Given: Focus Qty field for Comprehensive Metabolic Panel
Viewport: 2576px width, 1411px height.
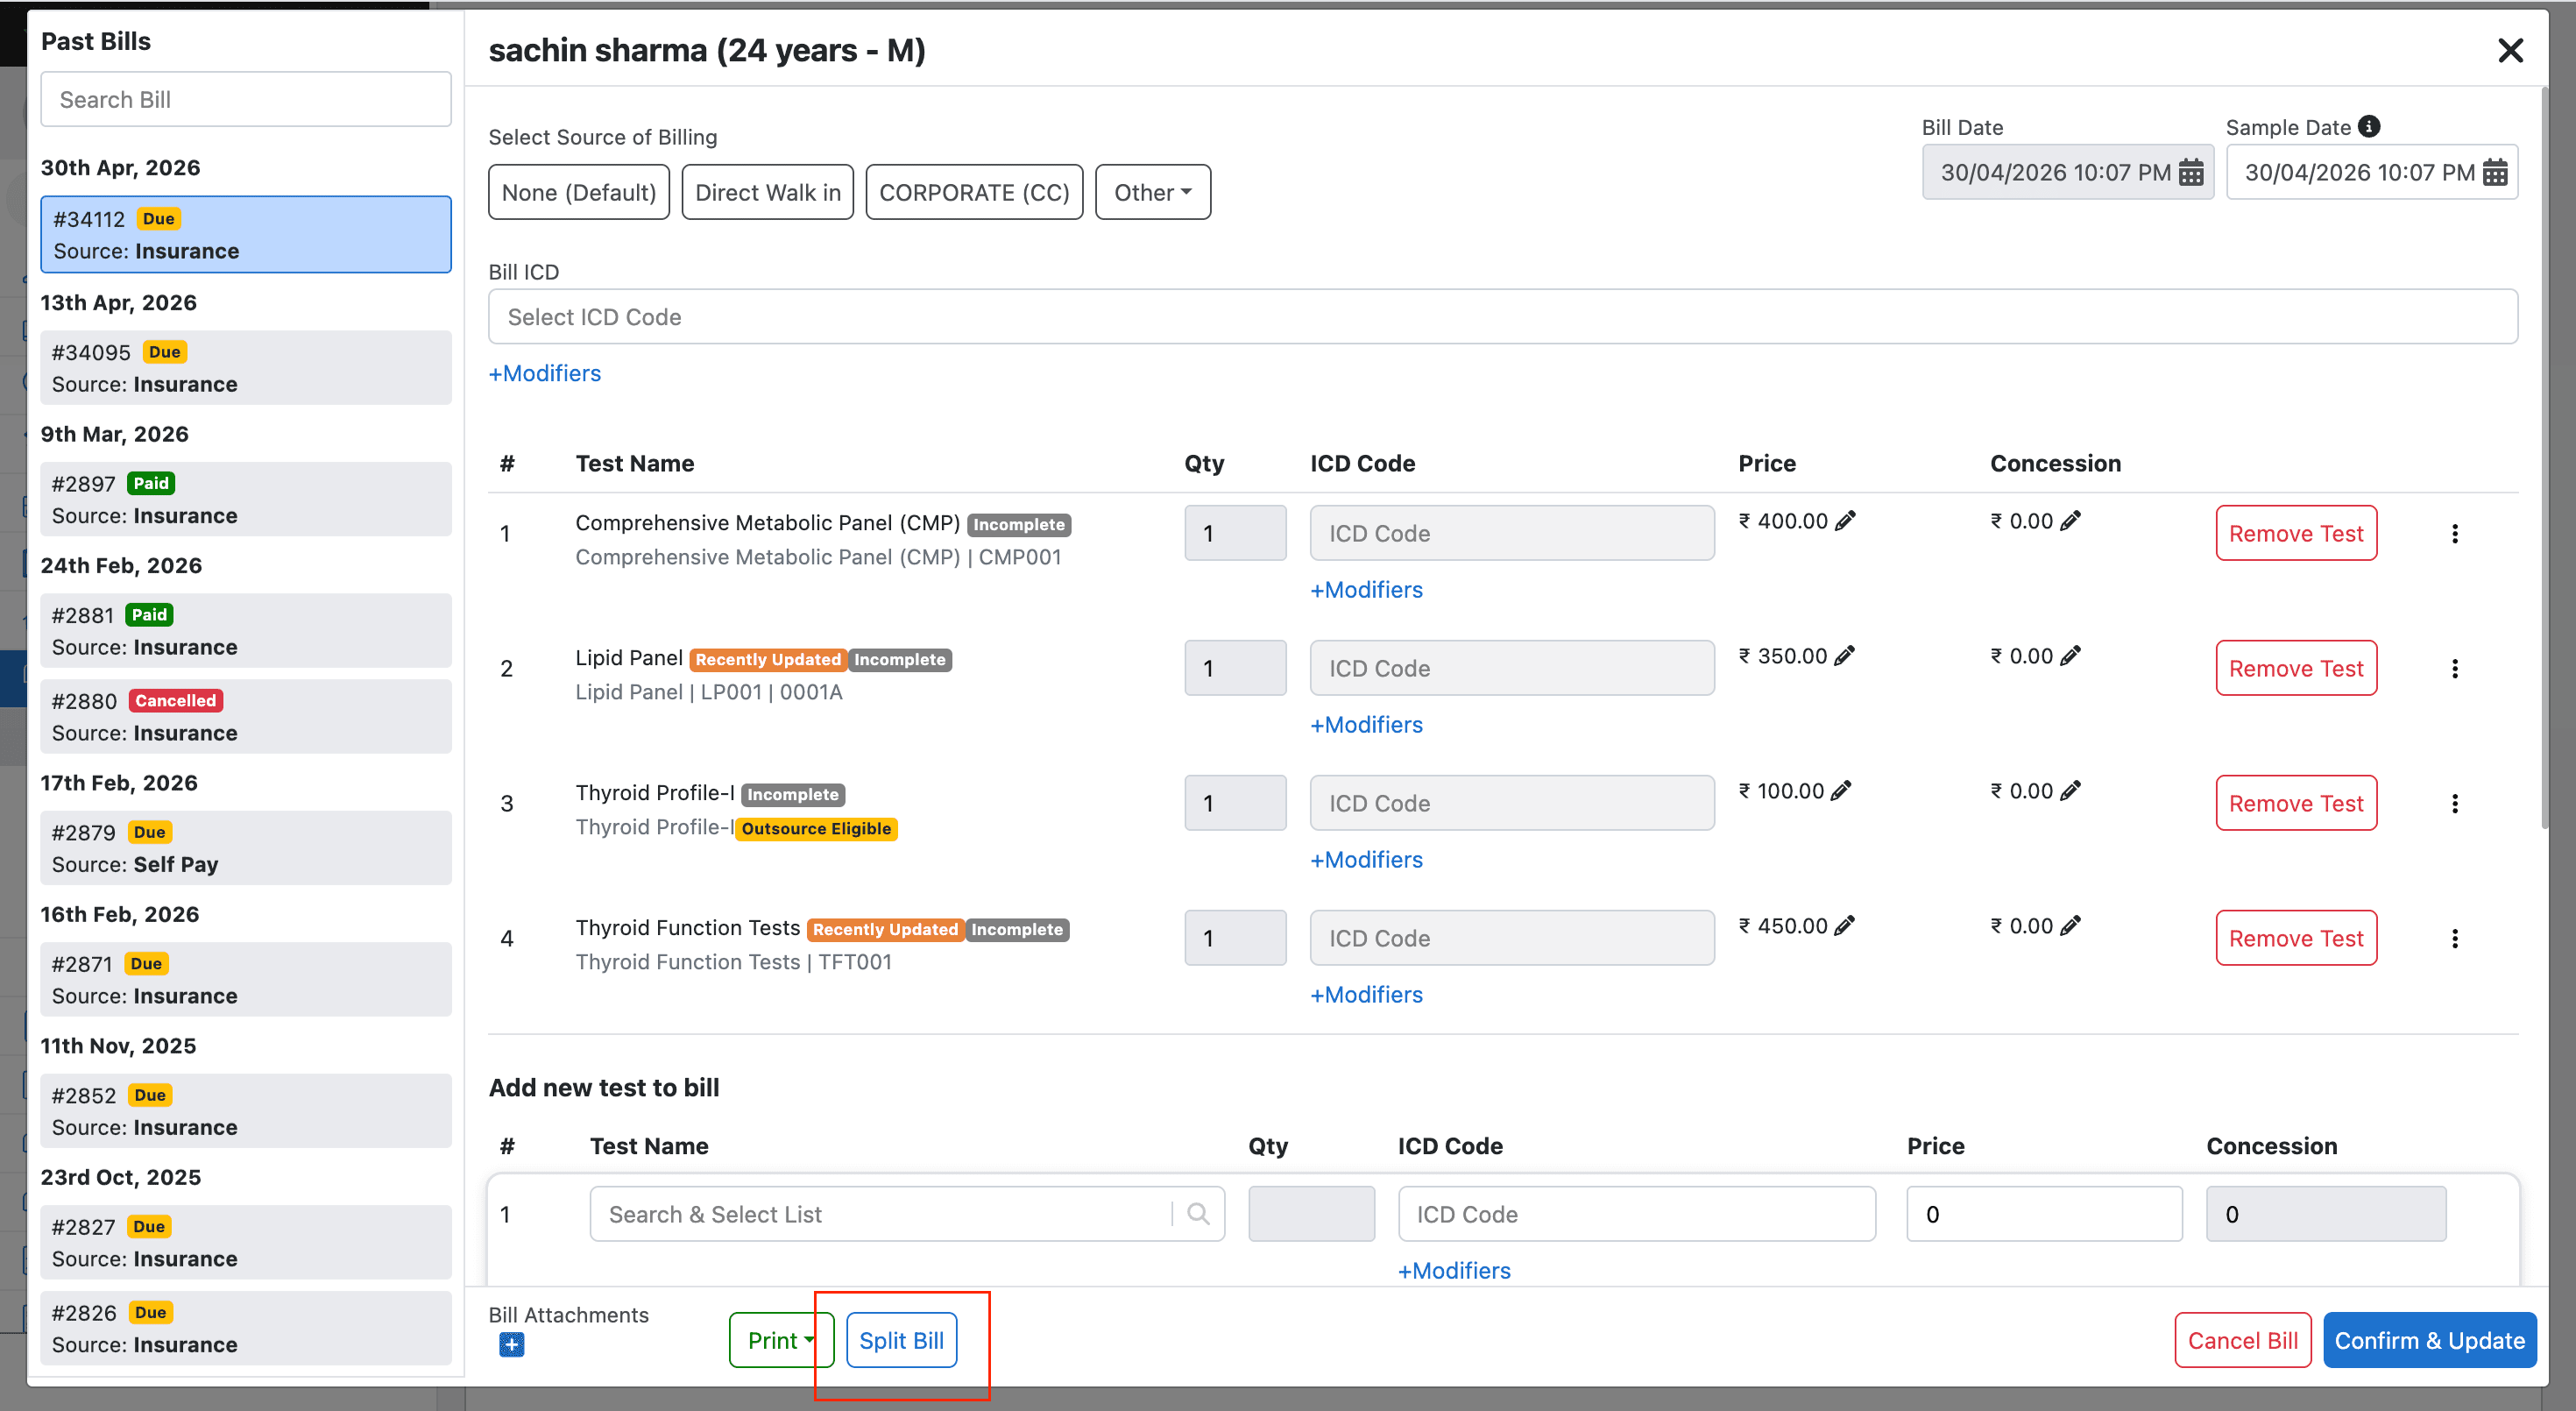Looking at the screenshot, I should 1235,533.
